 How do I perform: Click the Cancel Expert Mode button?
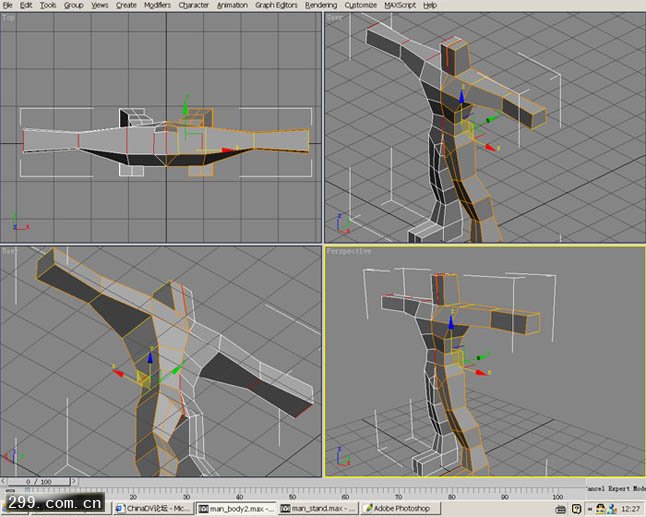(x=616, y=488)
